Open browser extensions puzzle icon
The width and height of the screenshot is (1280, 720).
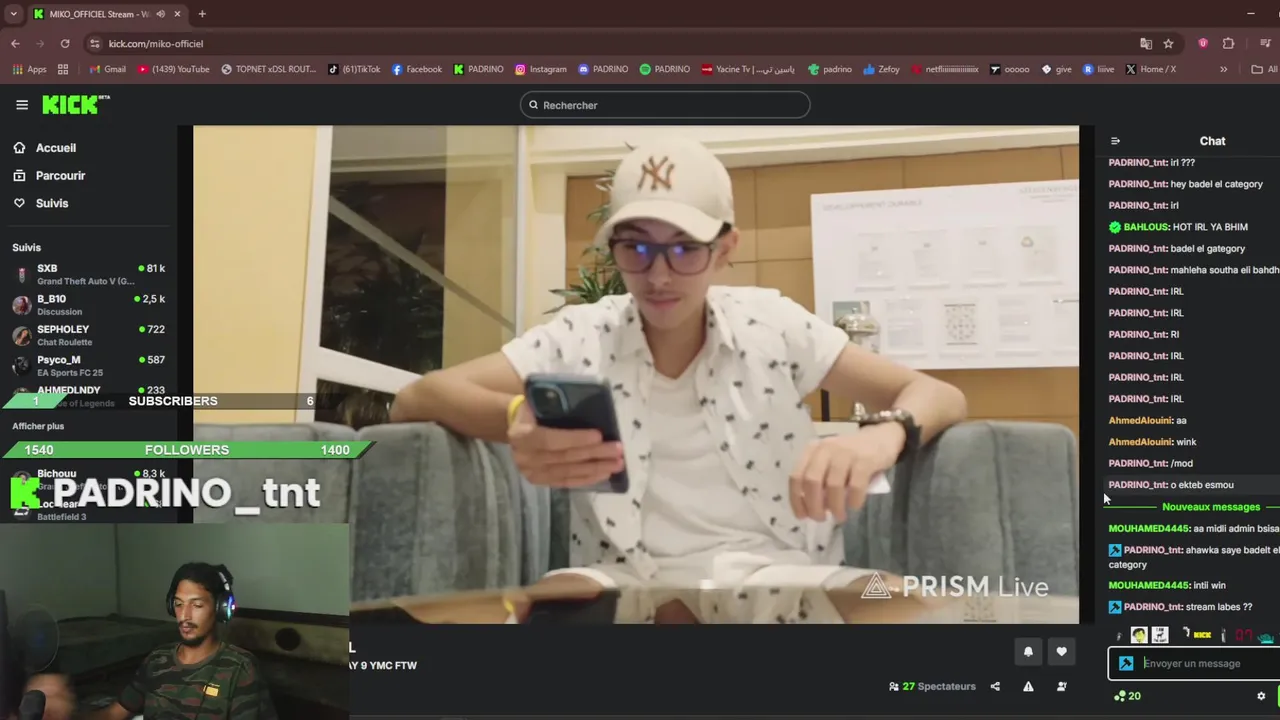pyautogui.click(x=1228, y=44)
